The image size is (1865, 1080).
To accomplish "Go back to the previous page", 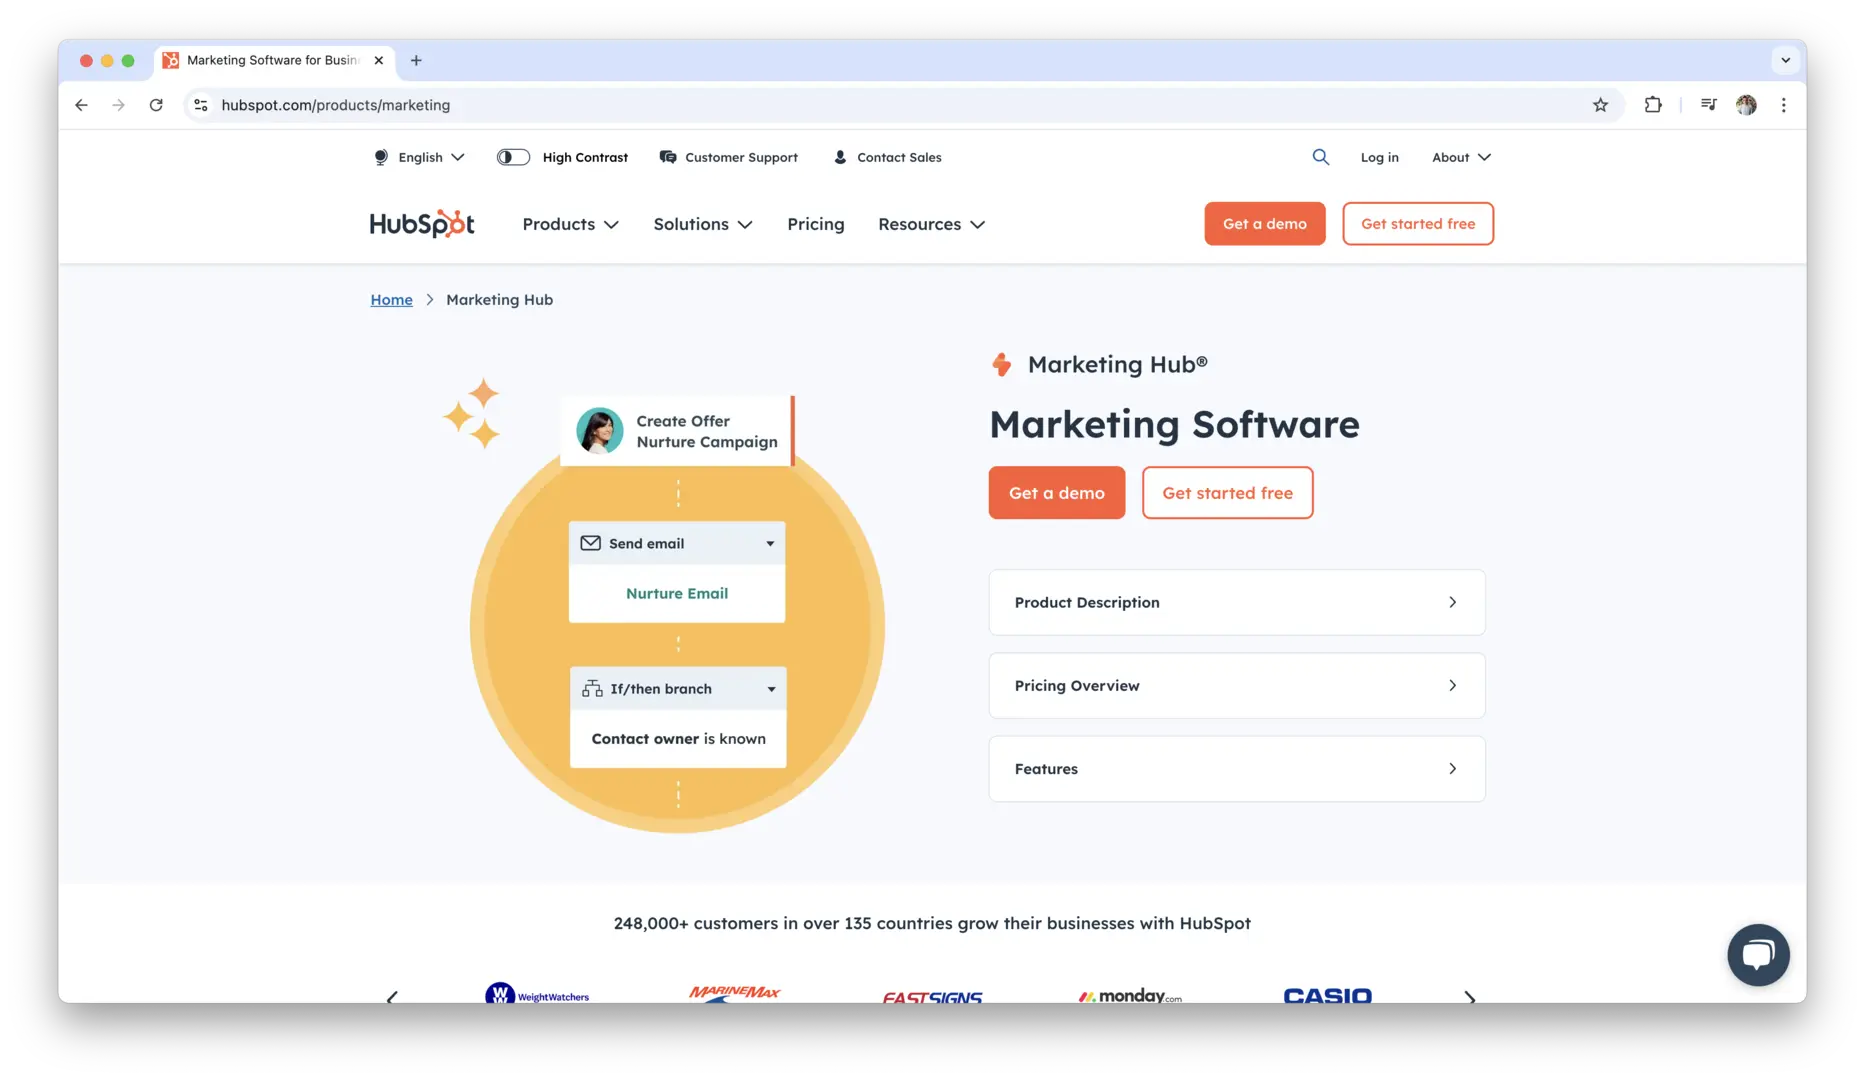I will (81, 105).
